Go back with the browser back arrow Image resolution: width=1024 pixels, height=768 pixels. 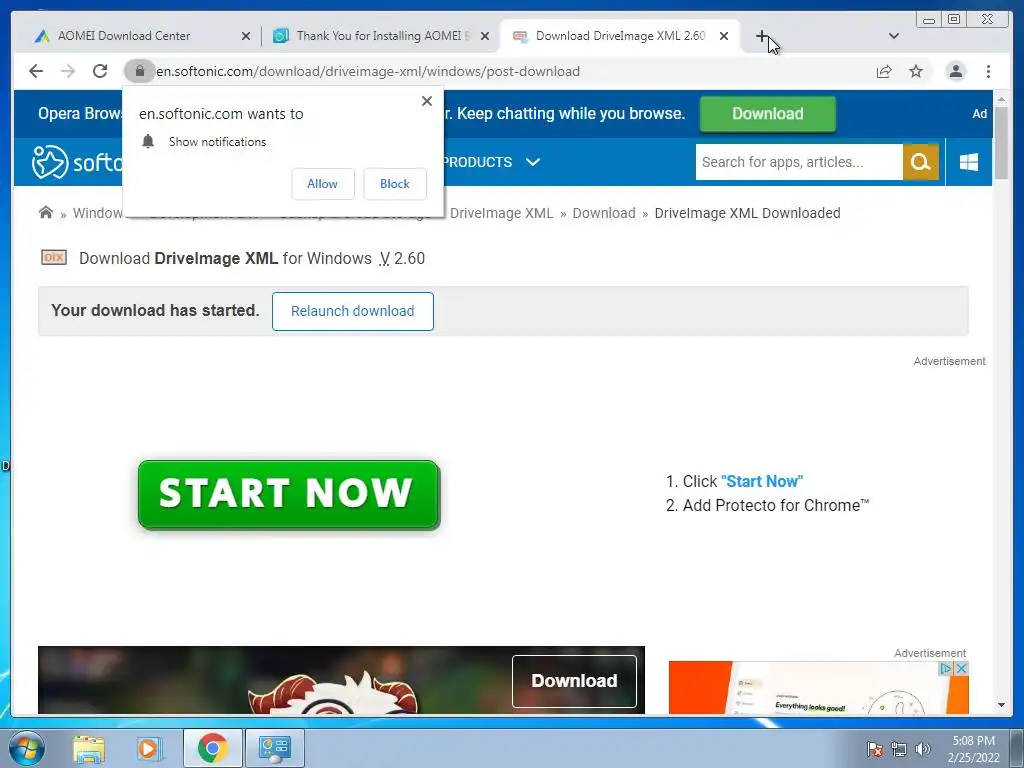pyautogui.click(x=36, y=71)
